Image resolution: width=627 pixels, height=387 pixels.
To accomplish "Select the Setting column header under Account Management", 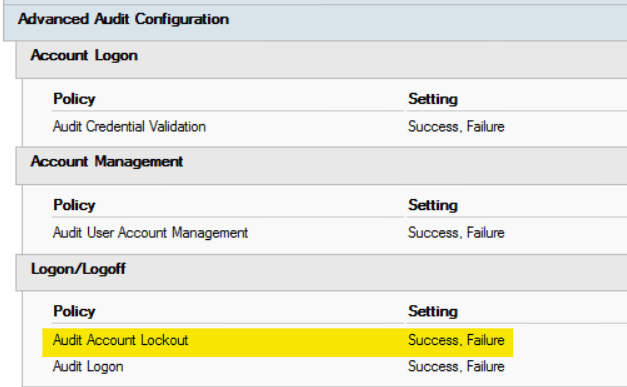I will click(x=433, y=205).
